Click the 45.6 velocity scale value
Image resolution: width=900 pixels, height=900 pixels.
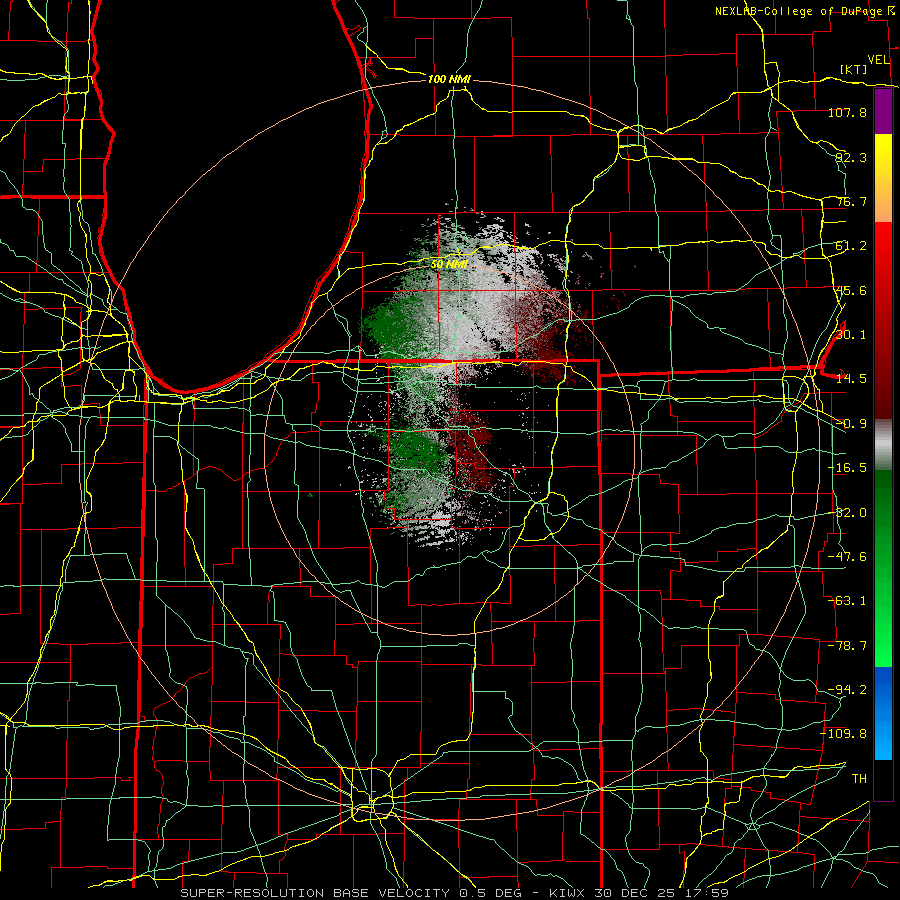coord(851,290)
